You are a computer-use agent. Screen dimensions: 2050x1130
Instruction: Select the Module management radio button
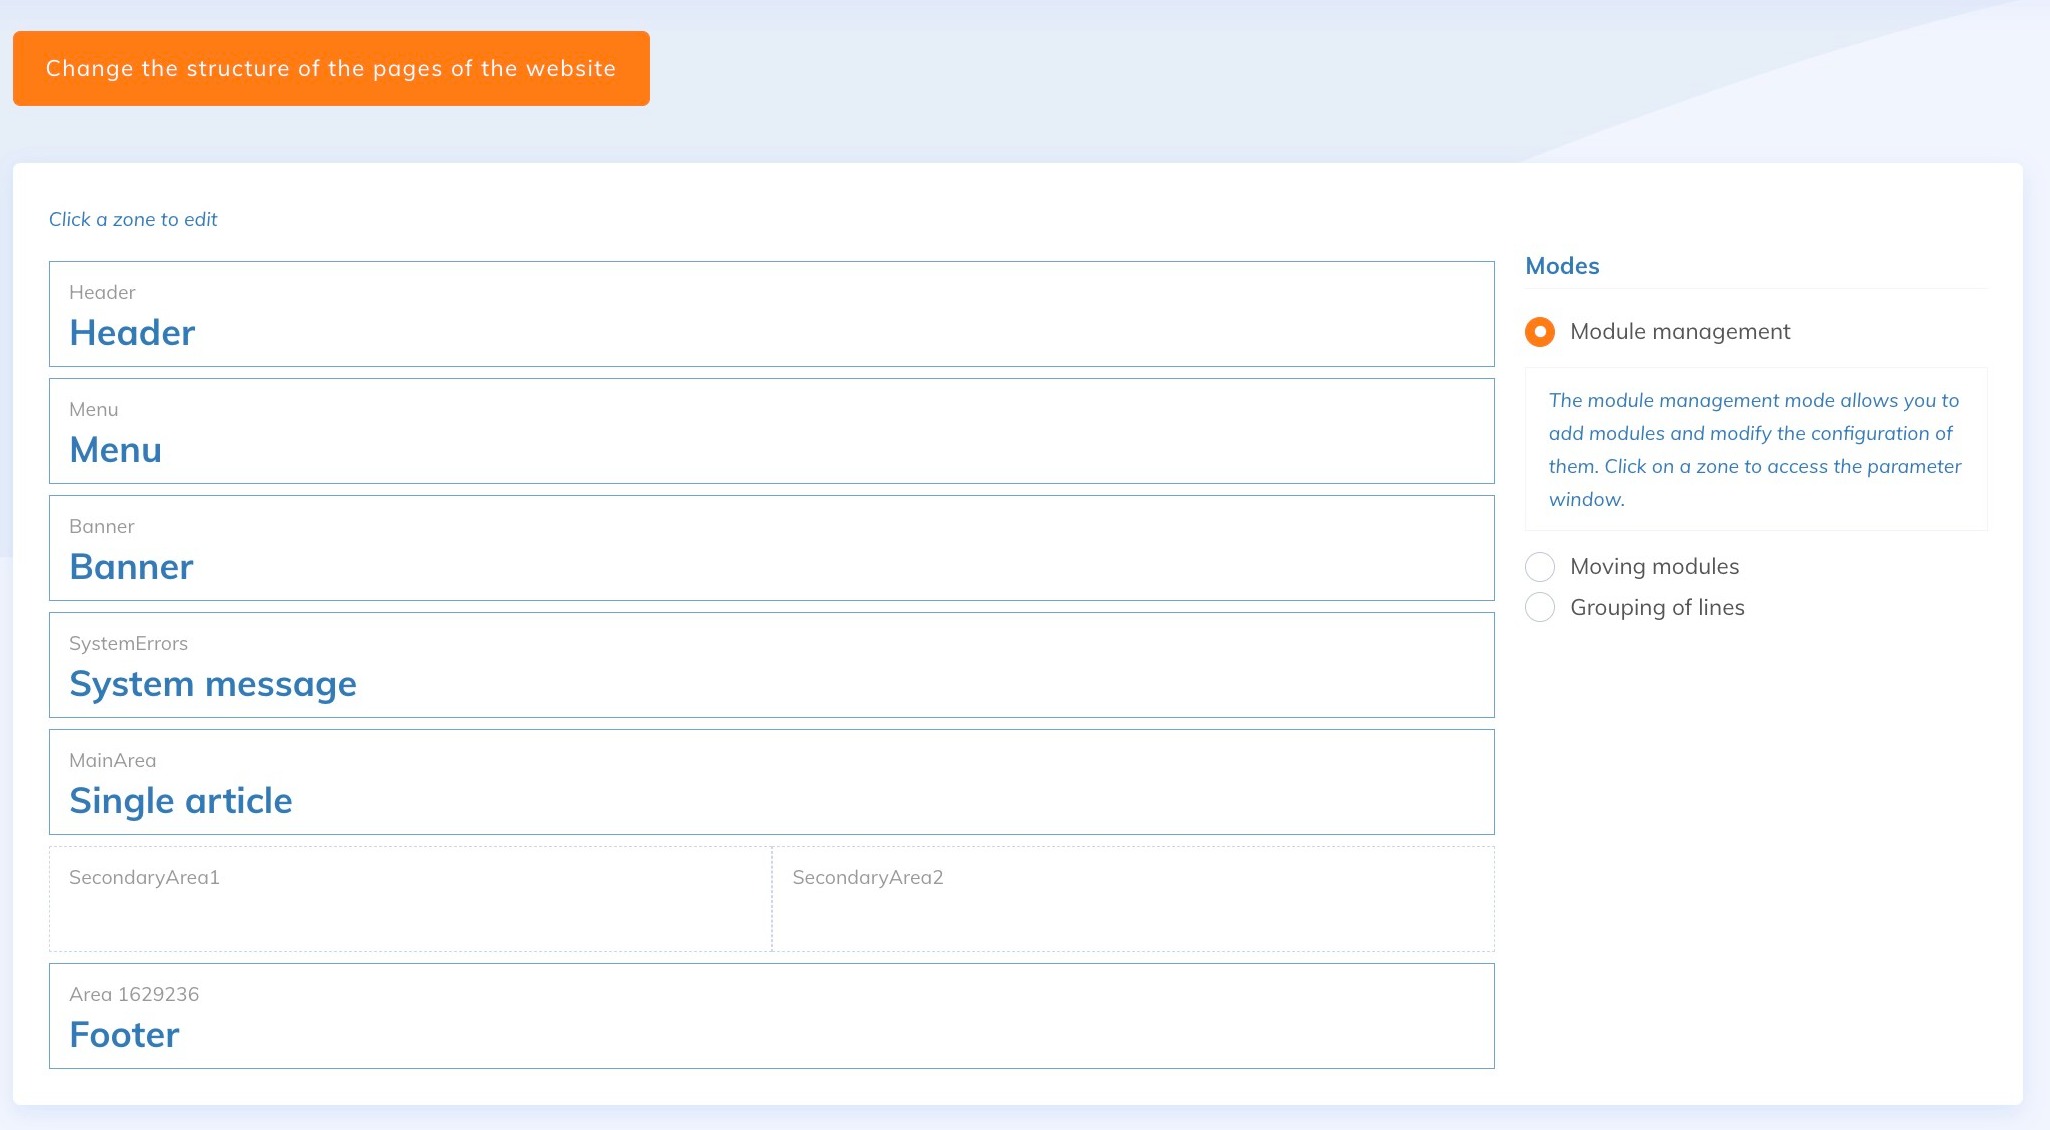(x=1540, y=332)
